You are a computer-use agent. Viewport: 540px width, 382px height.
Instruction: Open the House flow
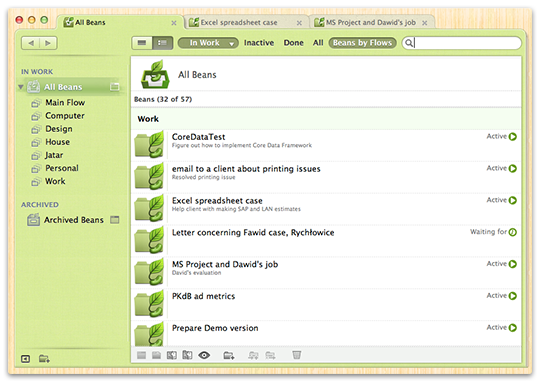[57, 142]
